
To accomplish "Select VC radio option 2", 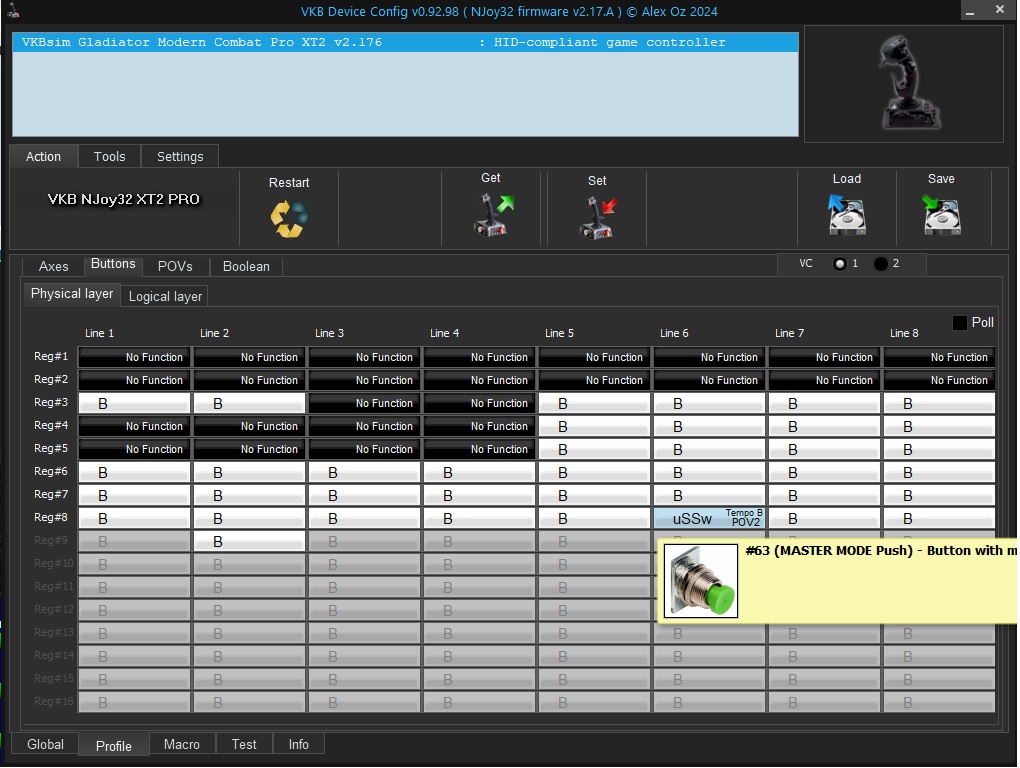I will click(x=881, y=264).
